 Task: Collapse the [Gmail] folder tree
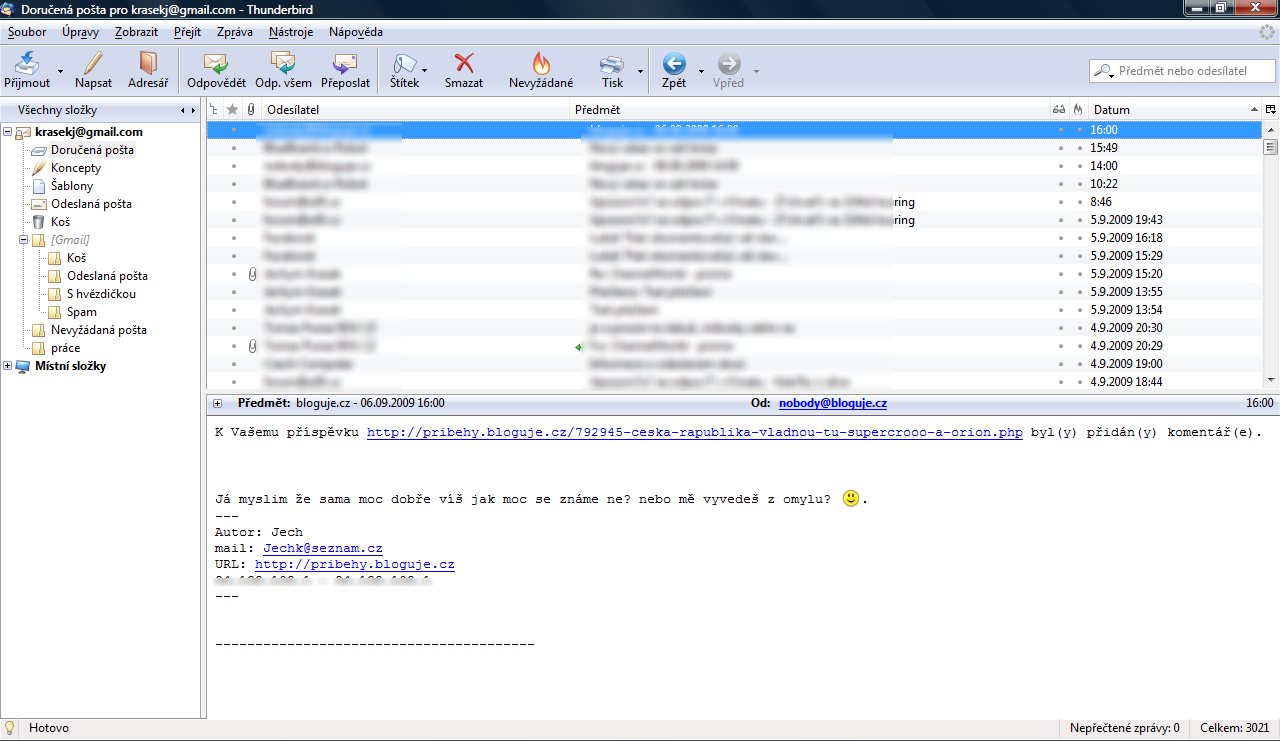coord(24,240)
